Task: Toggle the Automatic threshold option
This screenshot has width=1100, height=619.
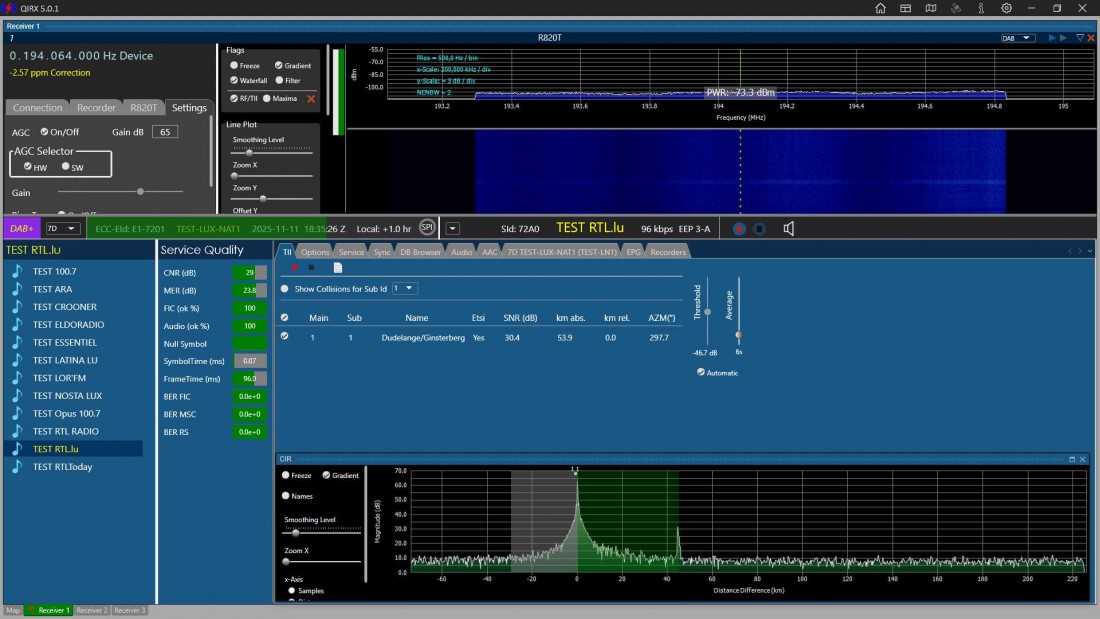Action: point(701,372)
